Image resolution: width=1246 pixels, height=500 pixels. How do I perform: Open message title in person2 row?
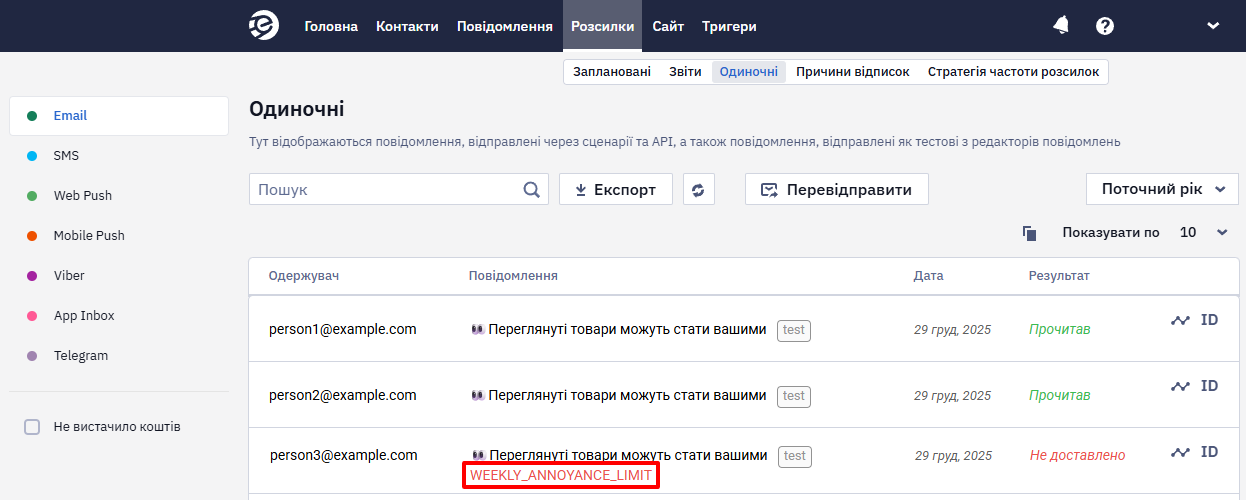tap(618, 395)
